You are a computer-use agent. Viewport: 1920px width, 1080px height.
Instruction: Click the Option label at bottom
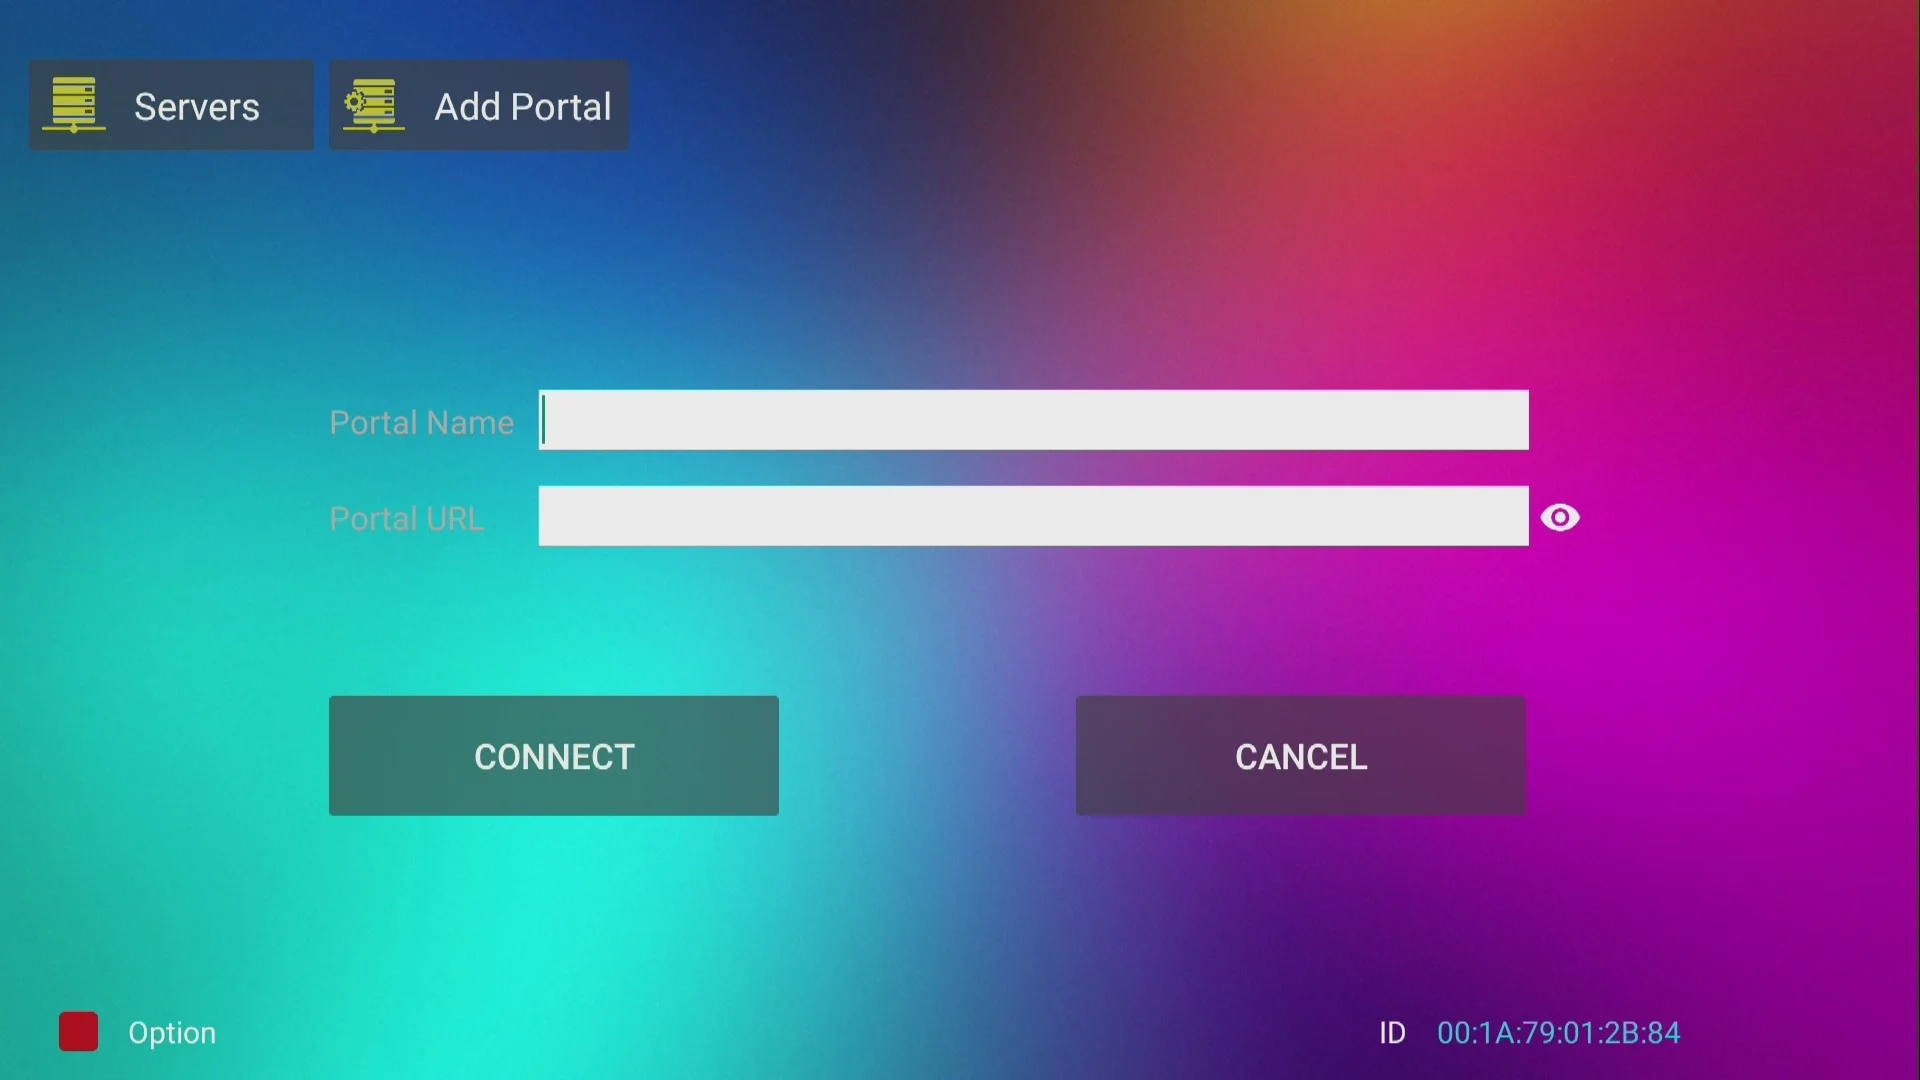(172, 1032)
